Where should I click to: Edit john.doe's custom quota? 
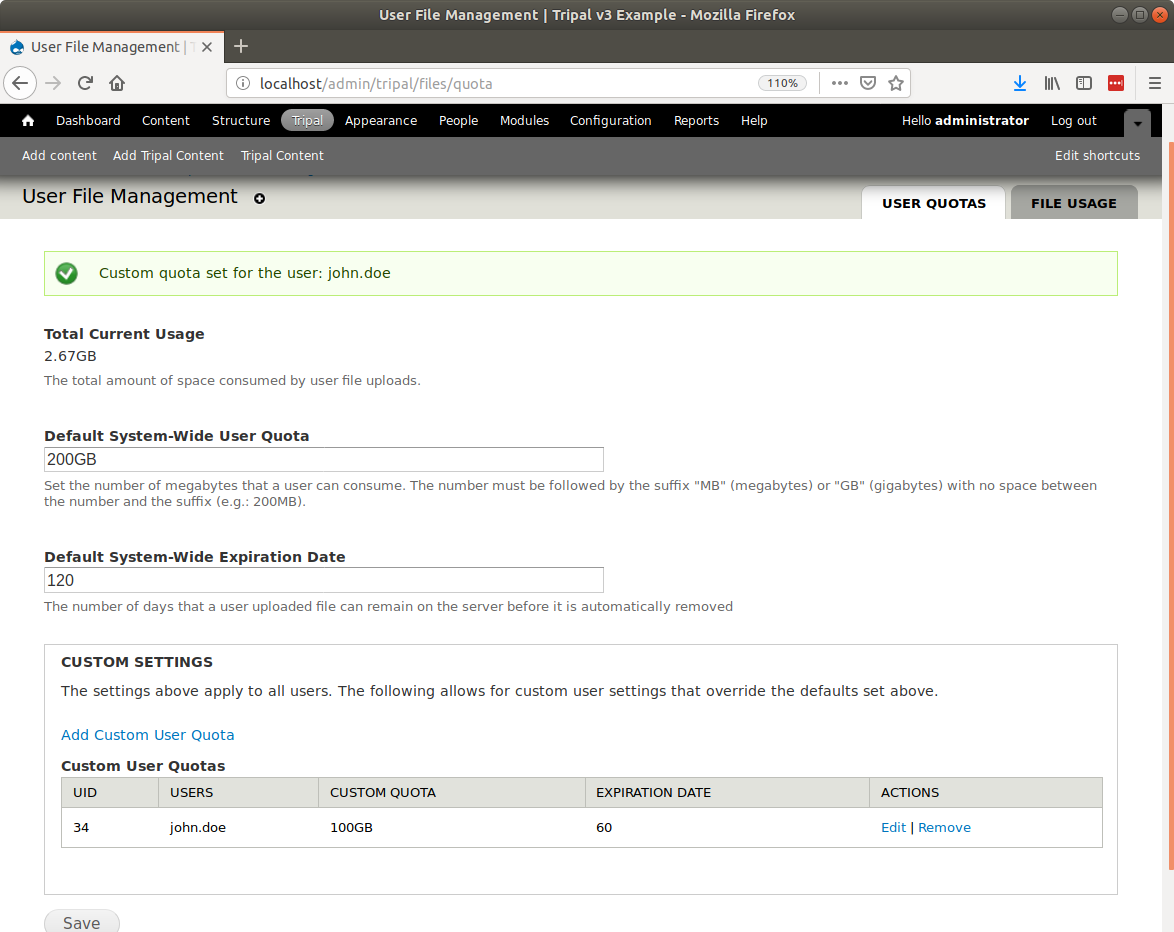pos(893,828)
